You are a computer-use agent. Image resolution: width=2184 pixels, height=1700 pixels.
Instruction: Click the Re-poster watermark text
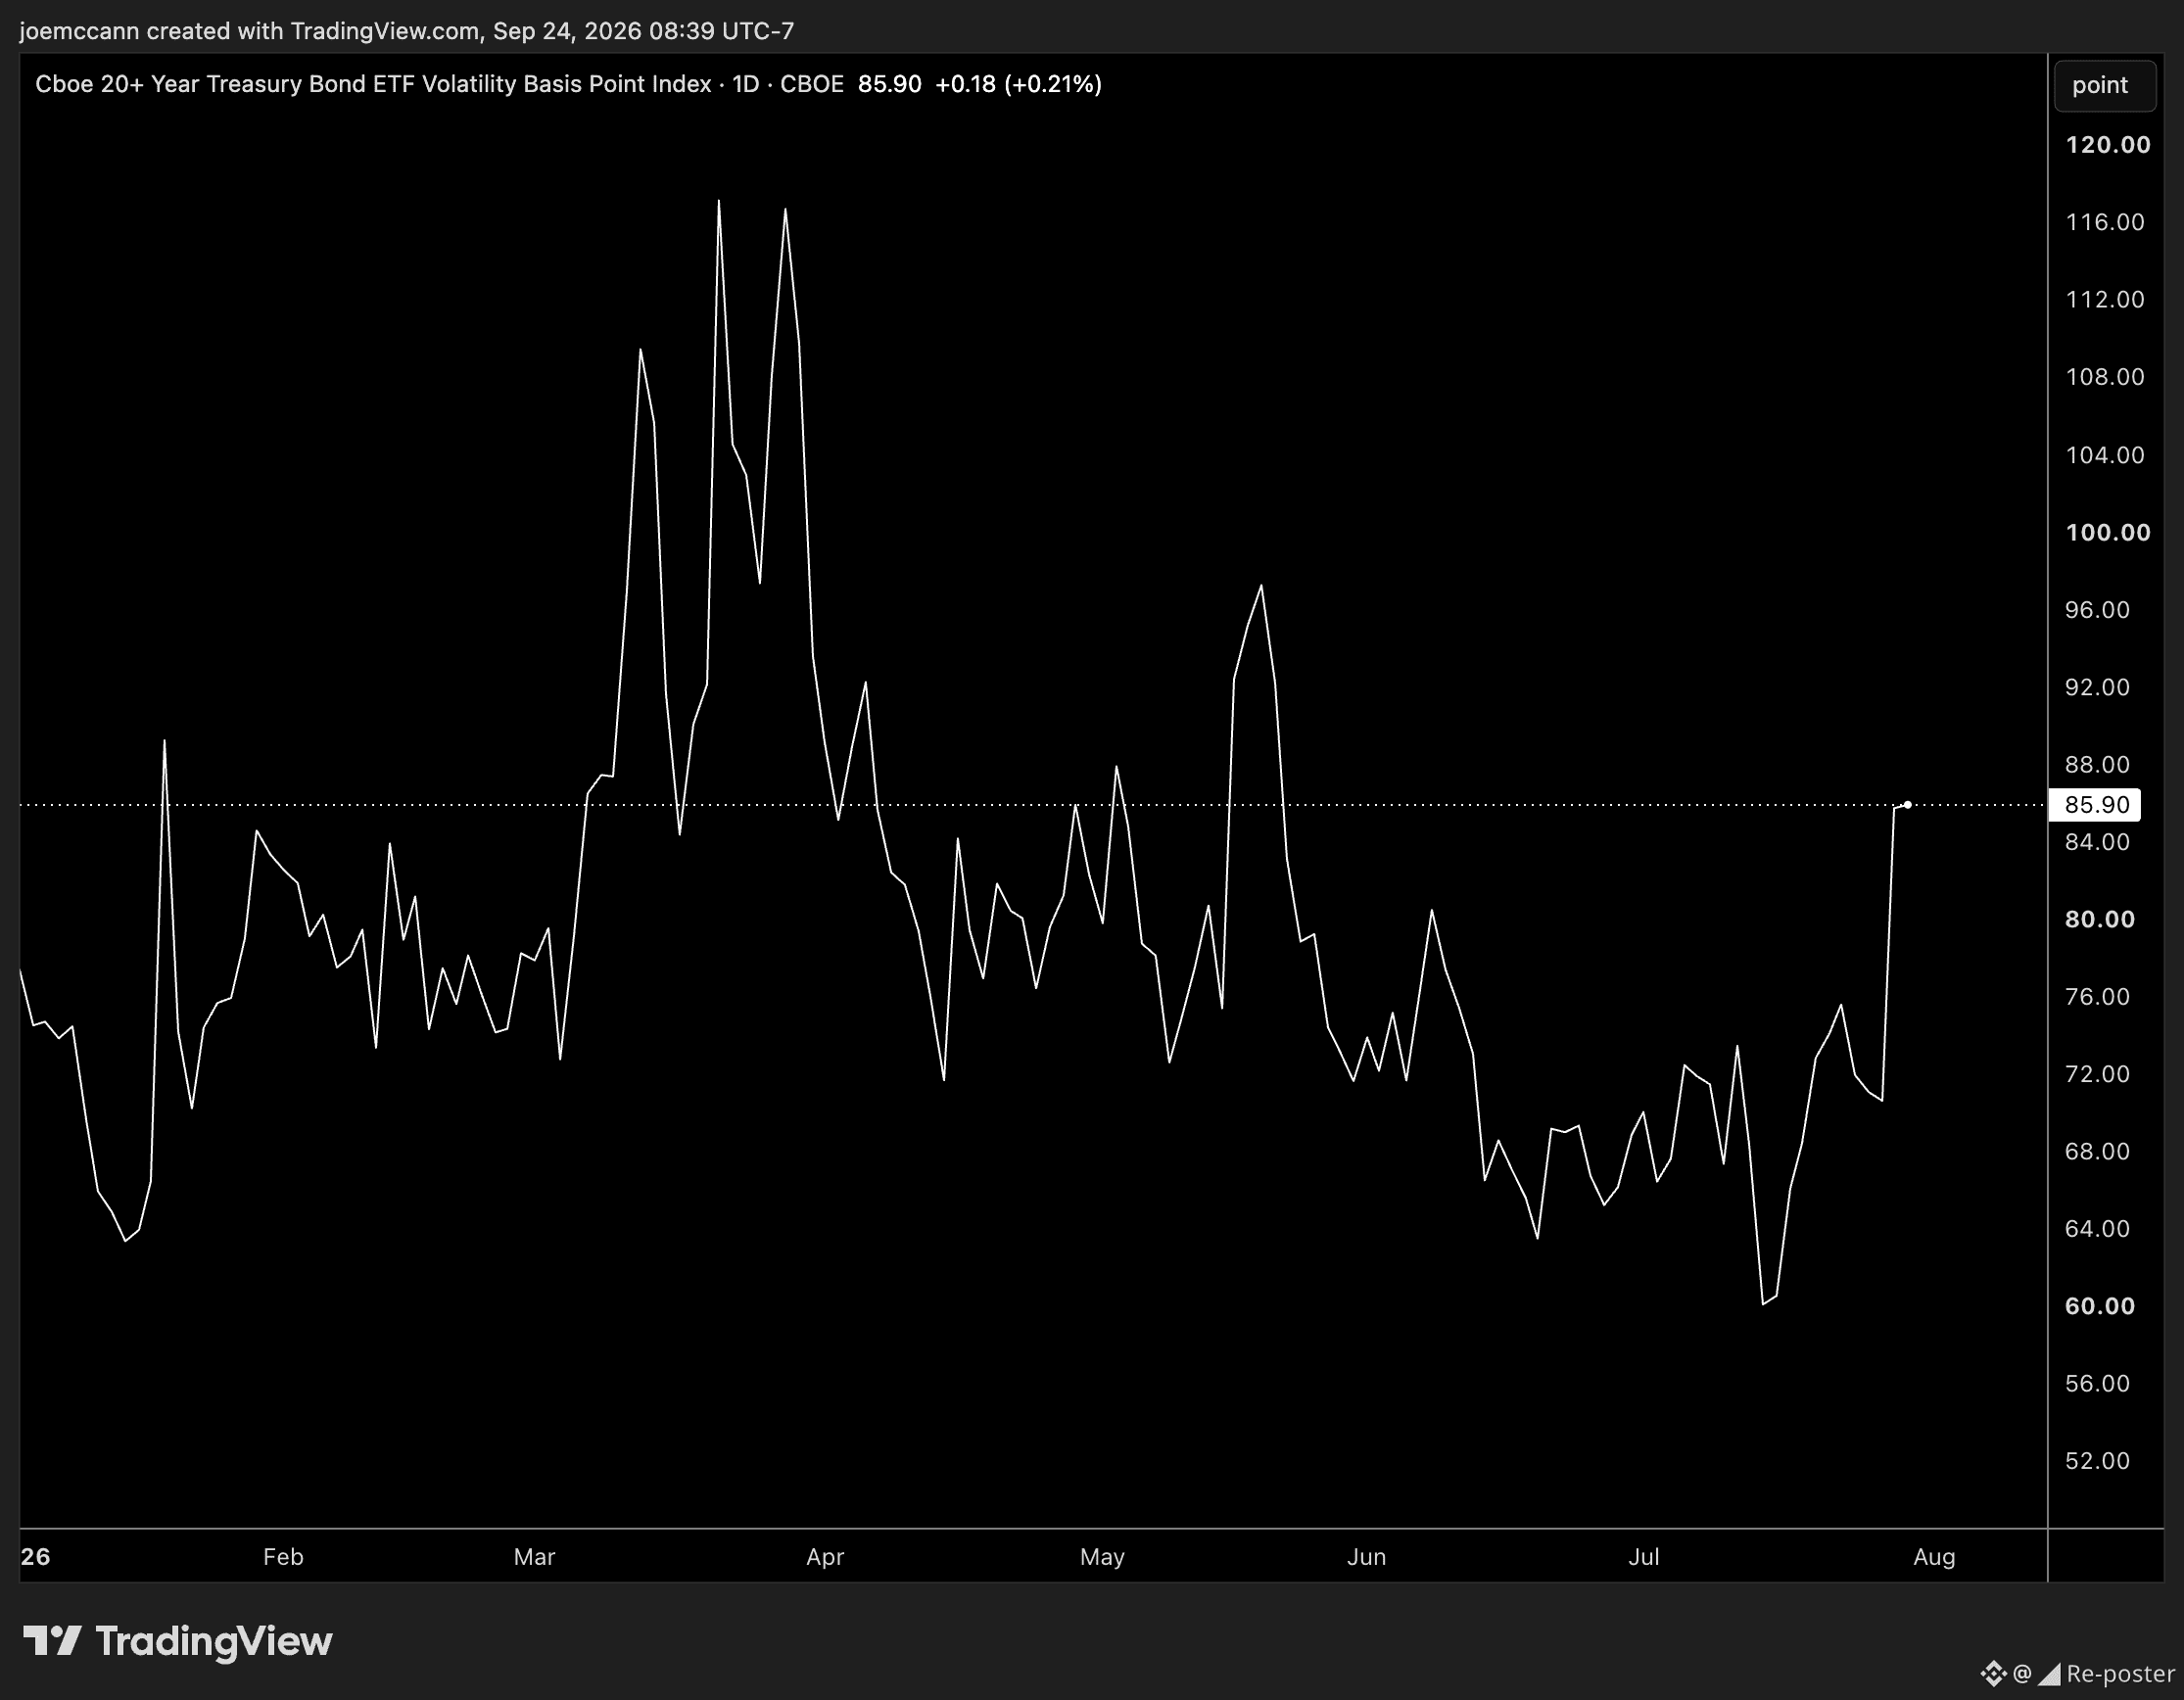click(2121, 1674)
